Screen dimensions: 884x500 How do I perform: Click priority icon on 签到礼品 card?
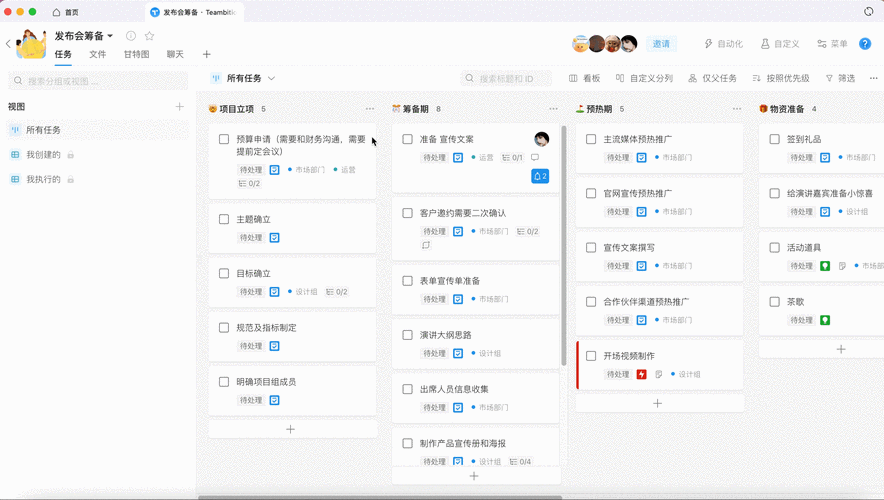tap(825, 158)
